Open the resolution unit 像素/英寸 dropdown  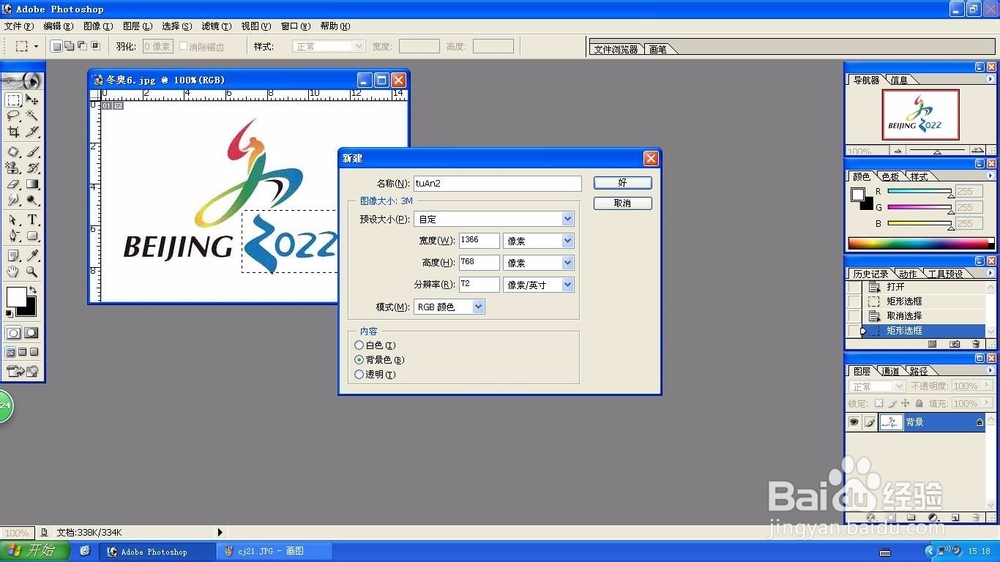click(567, 285)
